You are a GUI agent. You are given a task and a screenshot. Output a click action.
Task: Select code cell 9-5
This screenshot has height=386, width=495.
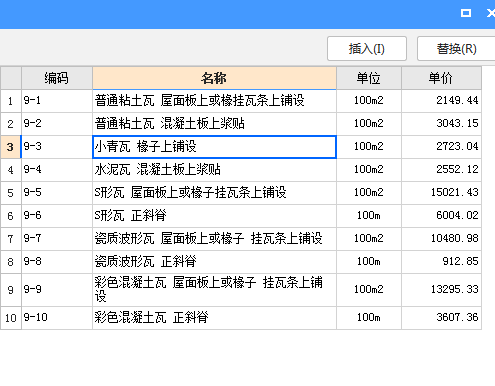coord(57,193)
